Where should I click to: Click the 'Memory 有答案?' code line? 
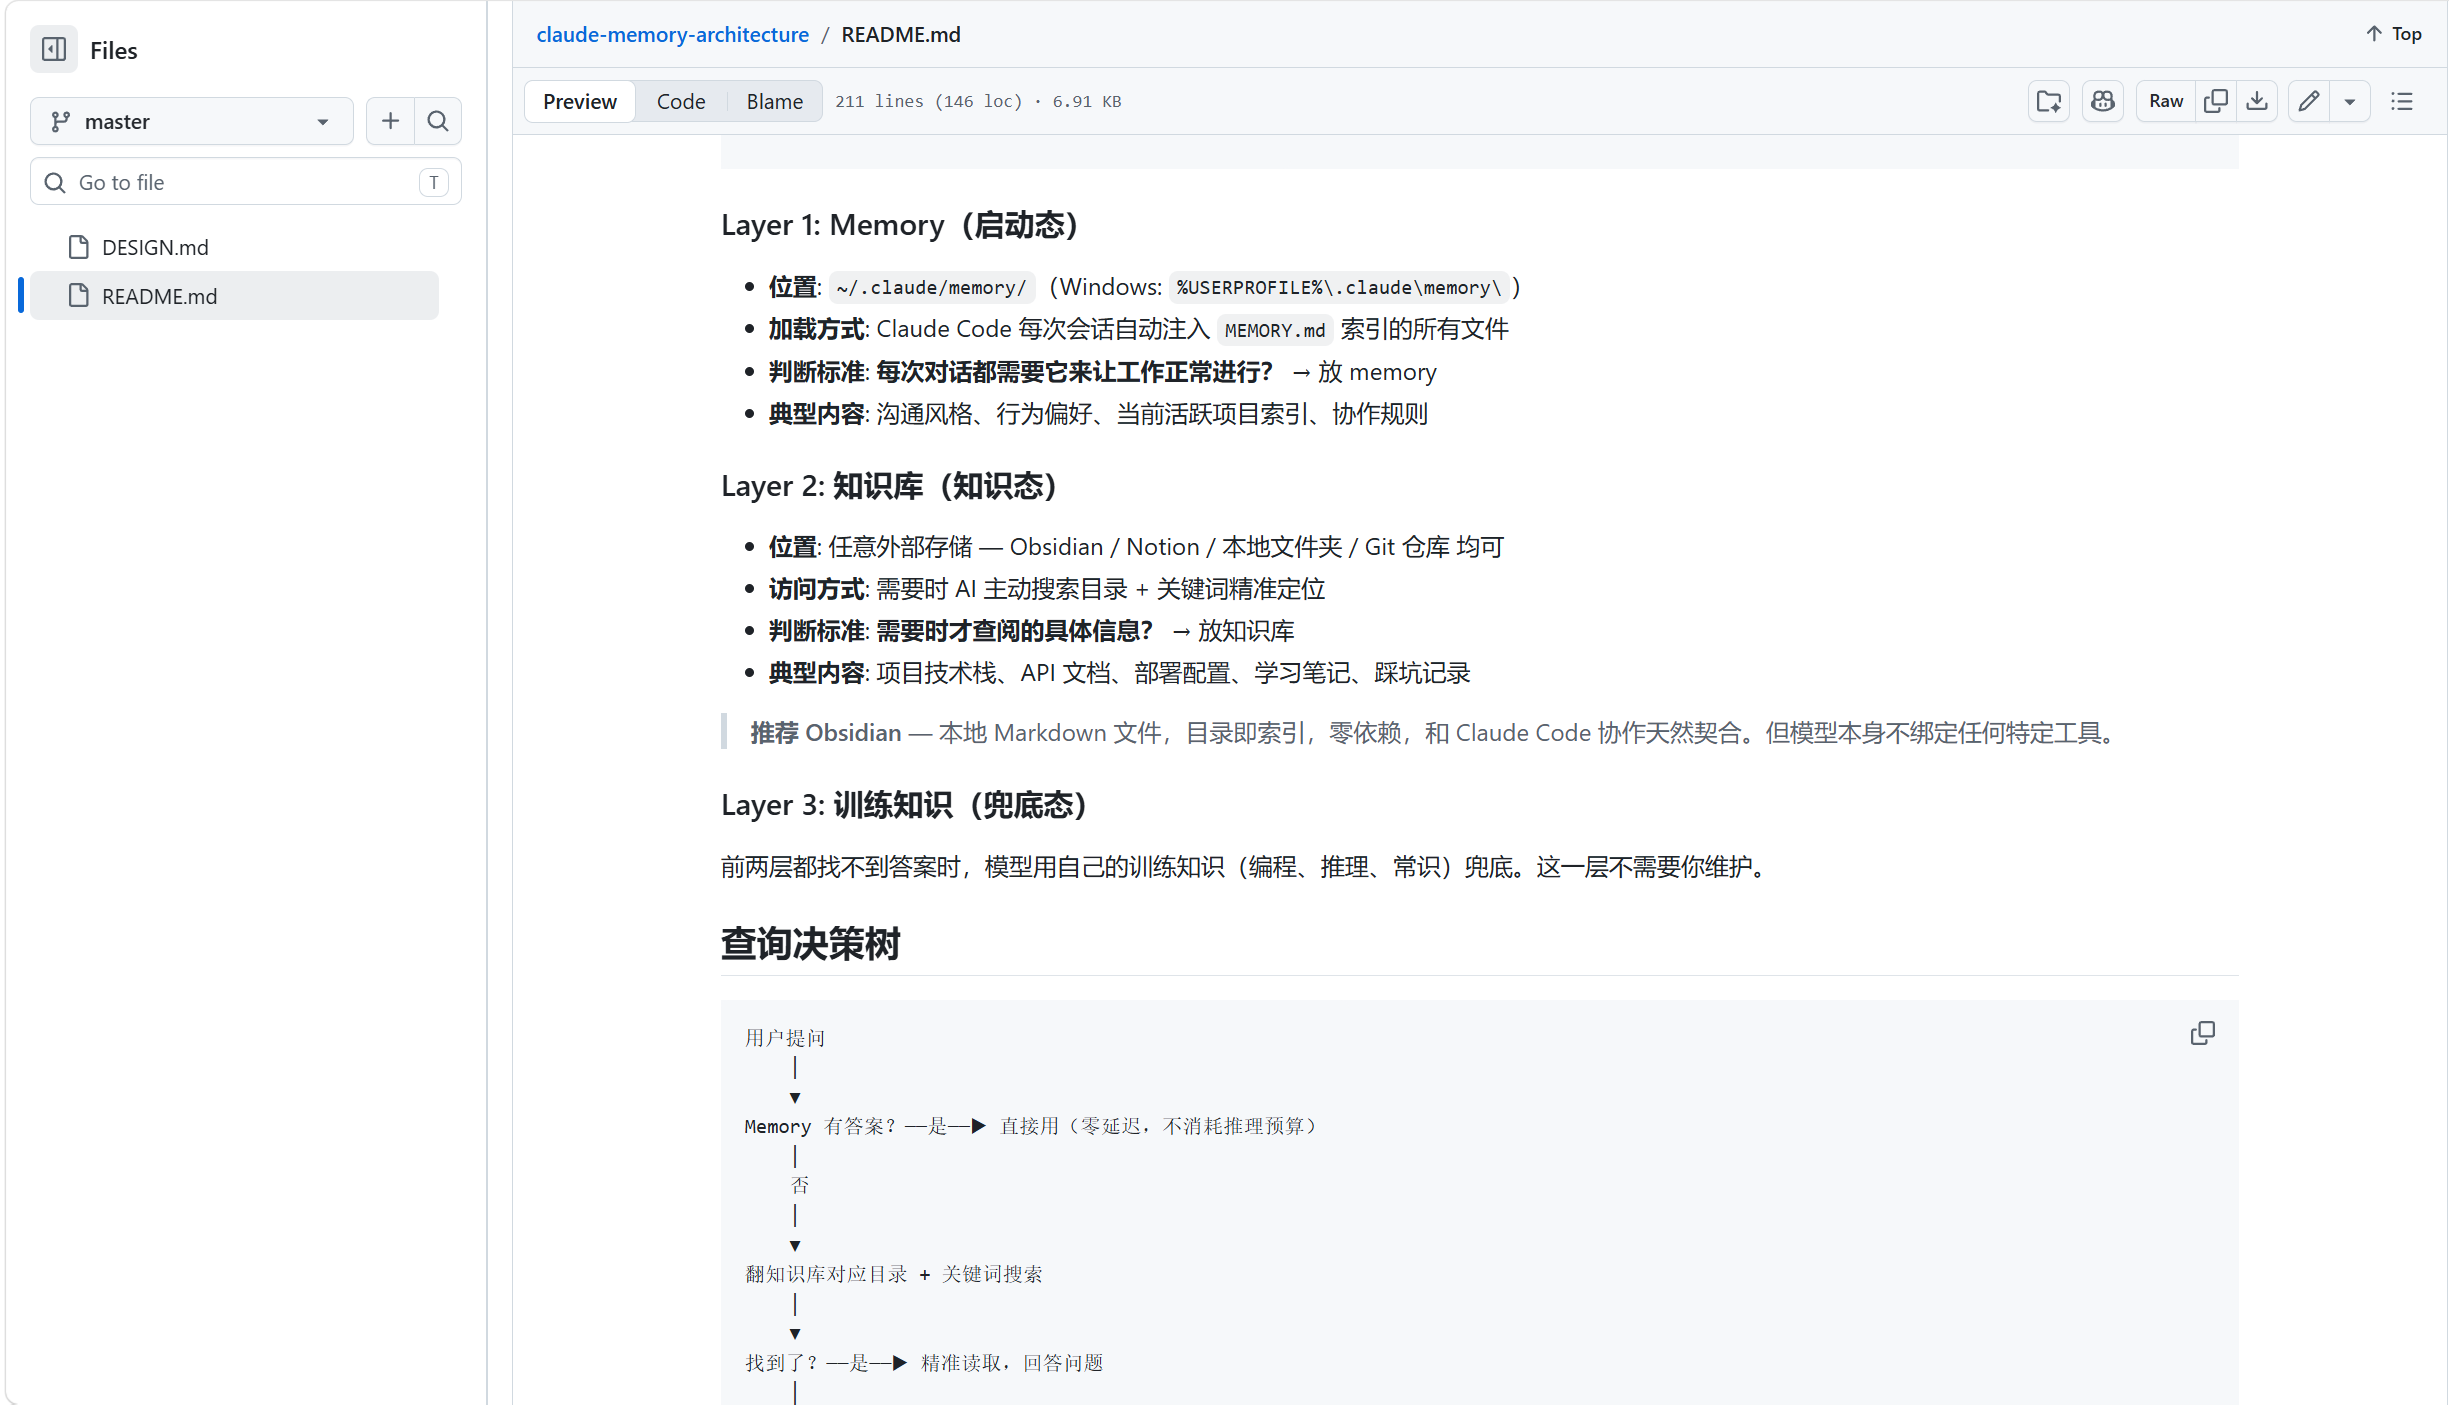click(1031, 1126)
